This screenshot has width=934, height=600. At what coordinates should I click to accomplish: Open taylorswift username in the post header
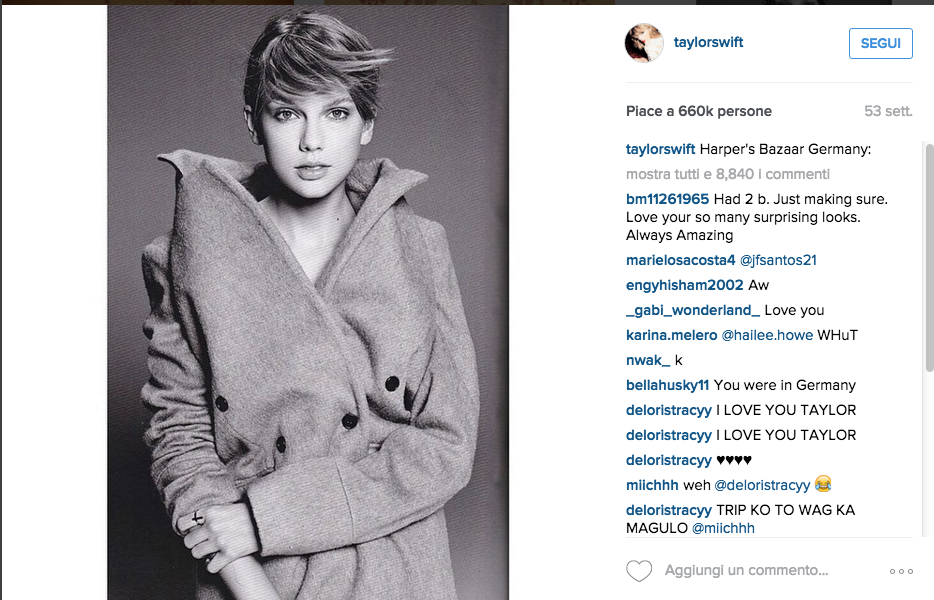click(x=708, y=42)
